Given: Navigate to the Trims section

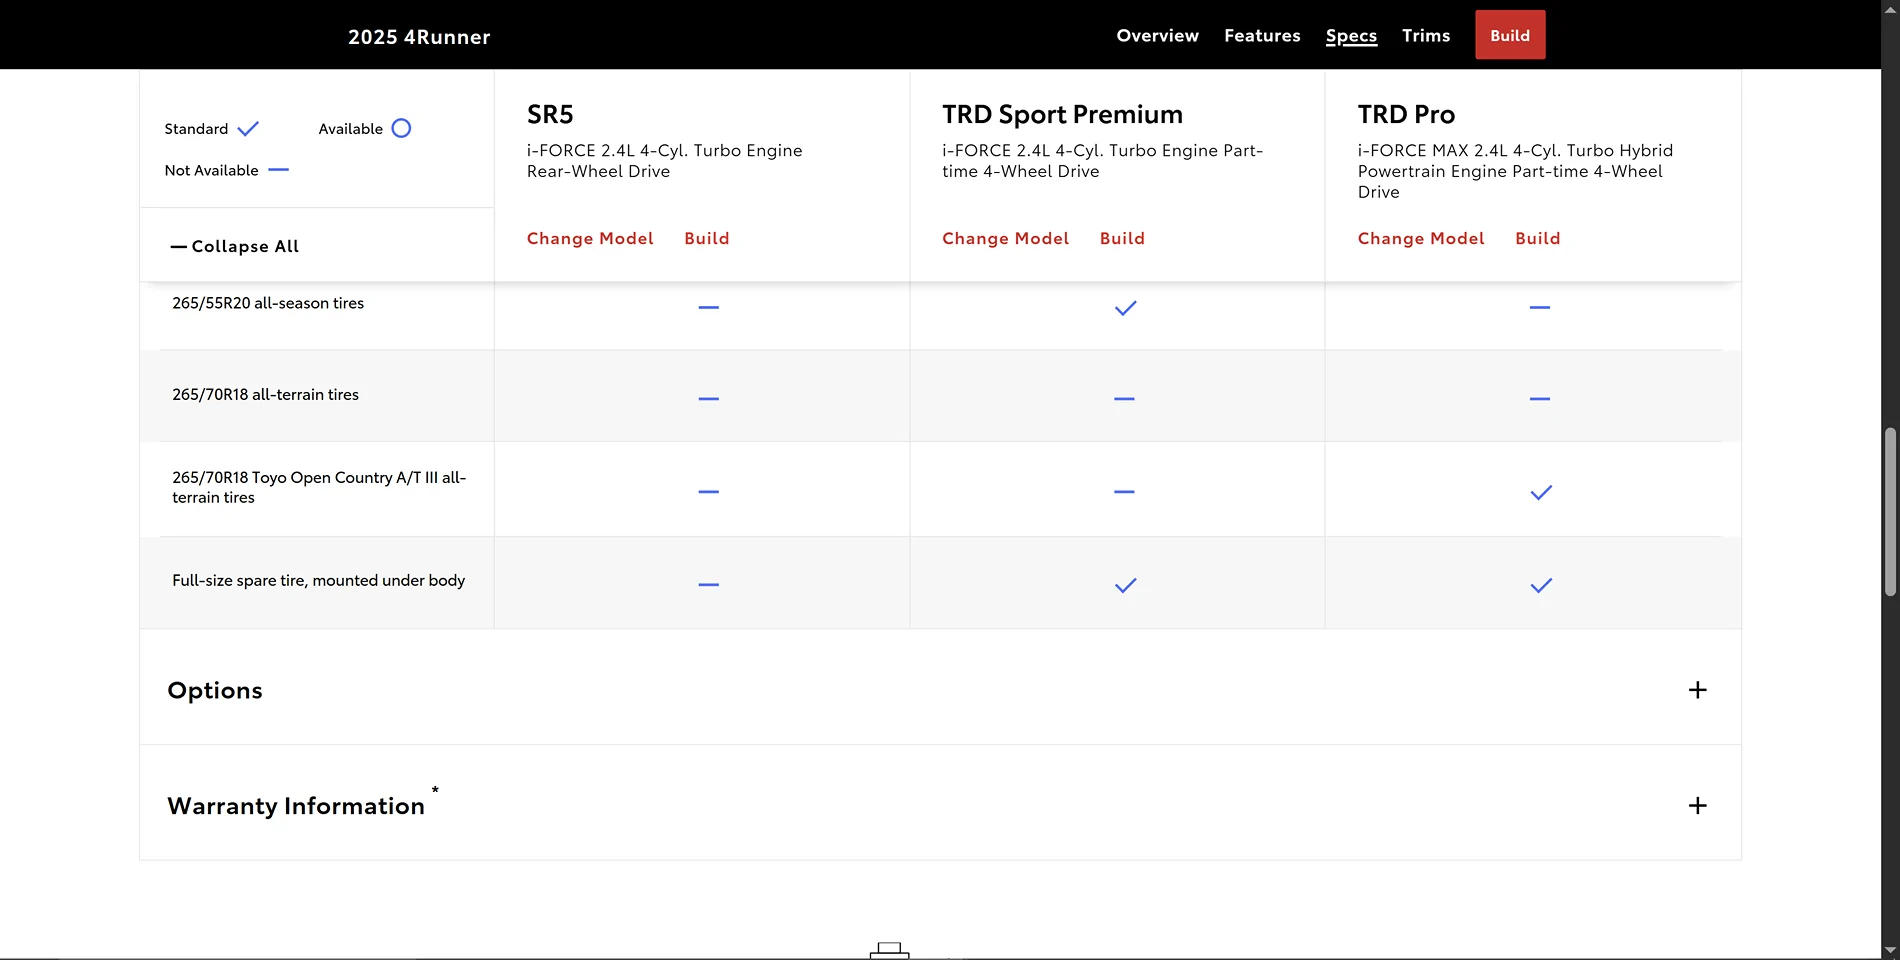Looking at the screenshot, I should click(x=1425, y=35).
